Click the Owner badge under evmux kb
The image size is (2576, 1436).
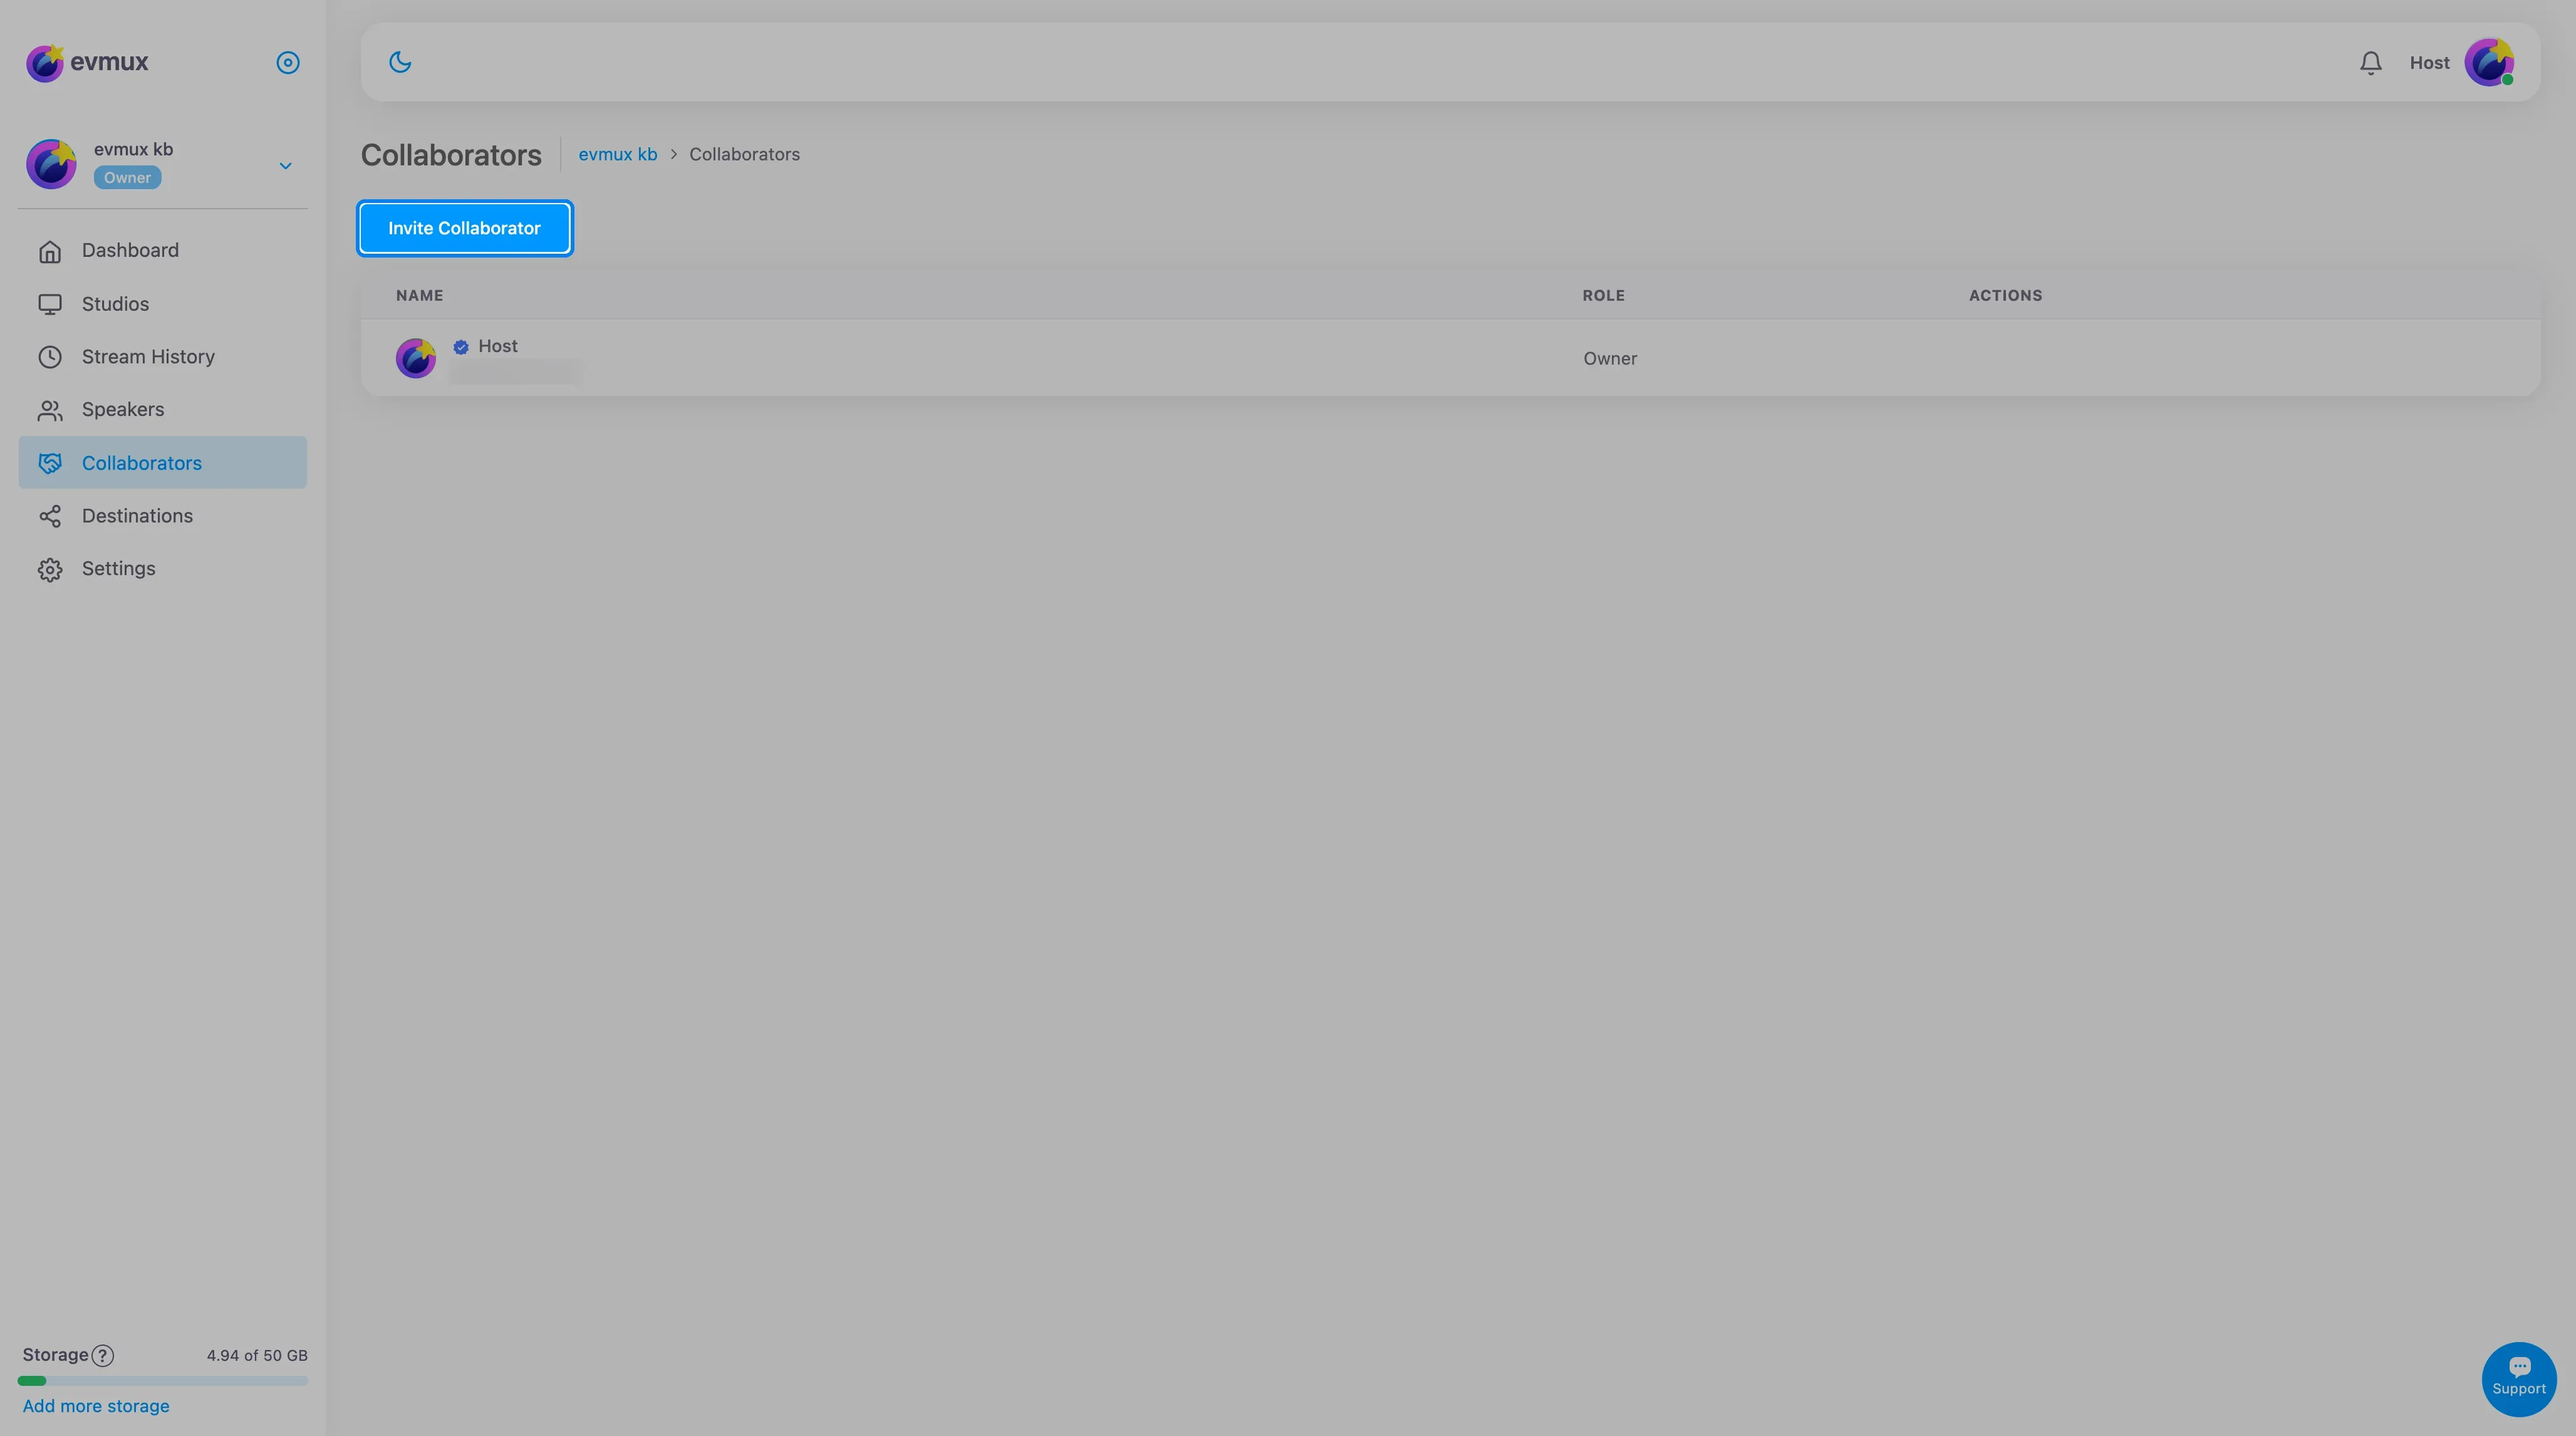coord(128,178)
